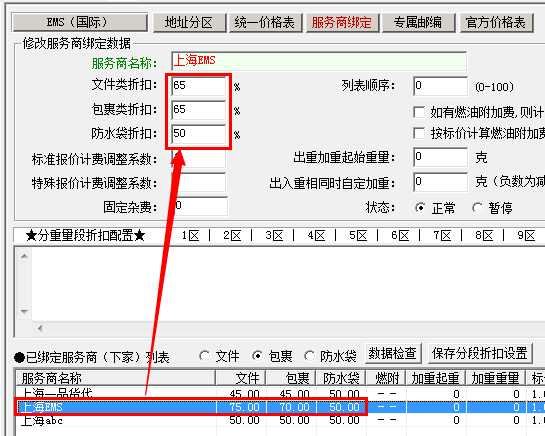Screen dimensions: 545x436
Task: Switch to 统一价格表 tab
Action: 266,23
